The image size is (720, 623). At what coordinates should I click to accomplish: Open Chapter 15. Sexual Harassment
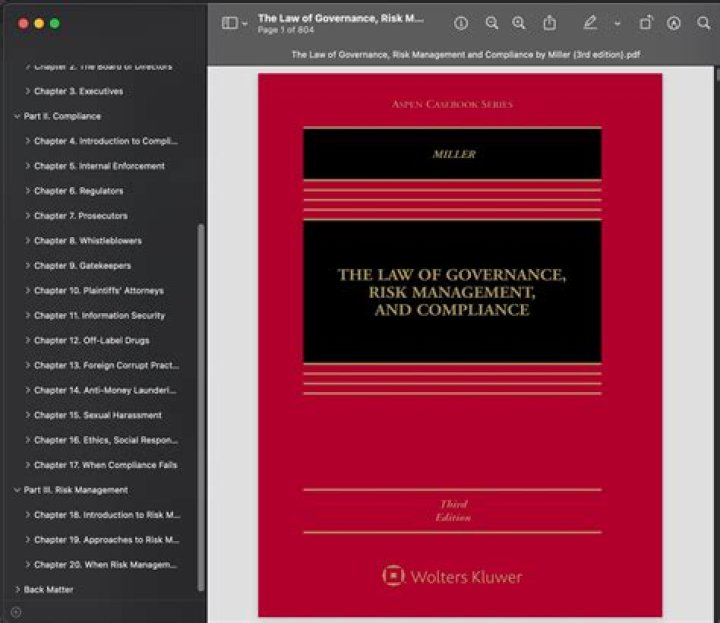(98, 415)
